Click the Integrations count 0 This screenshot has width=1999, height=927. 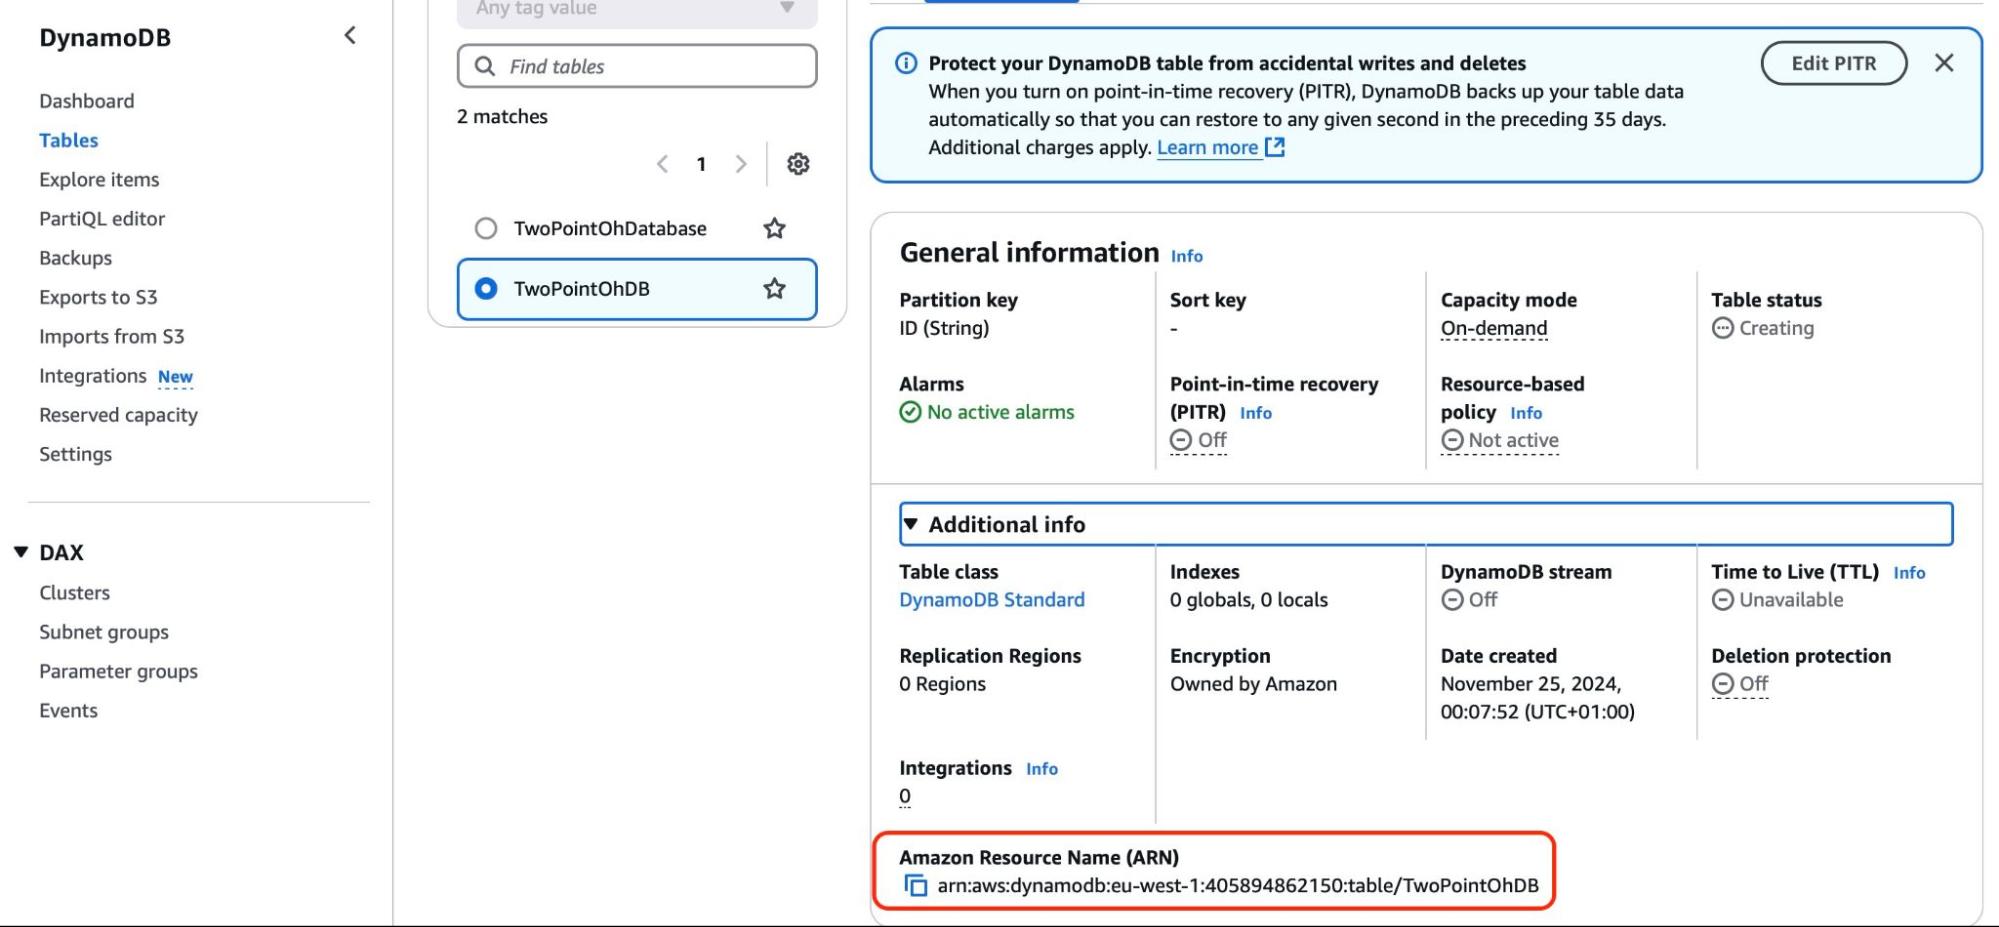pyautogui.click(x=905, y=796)
